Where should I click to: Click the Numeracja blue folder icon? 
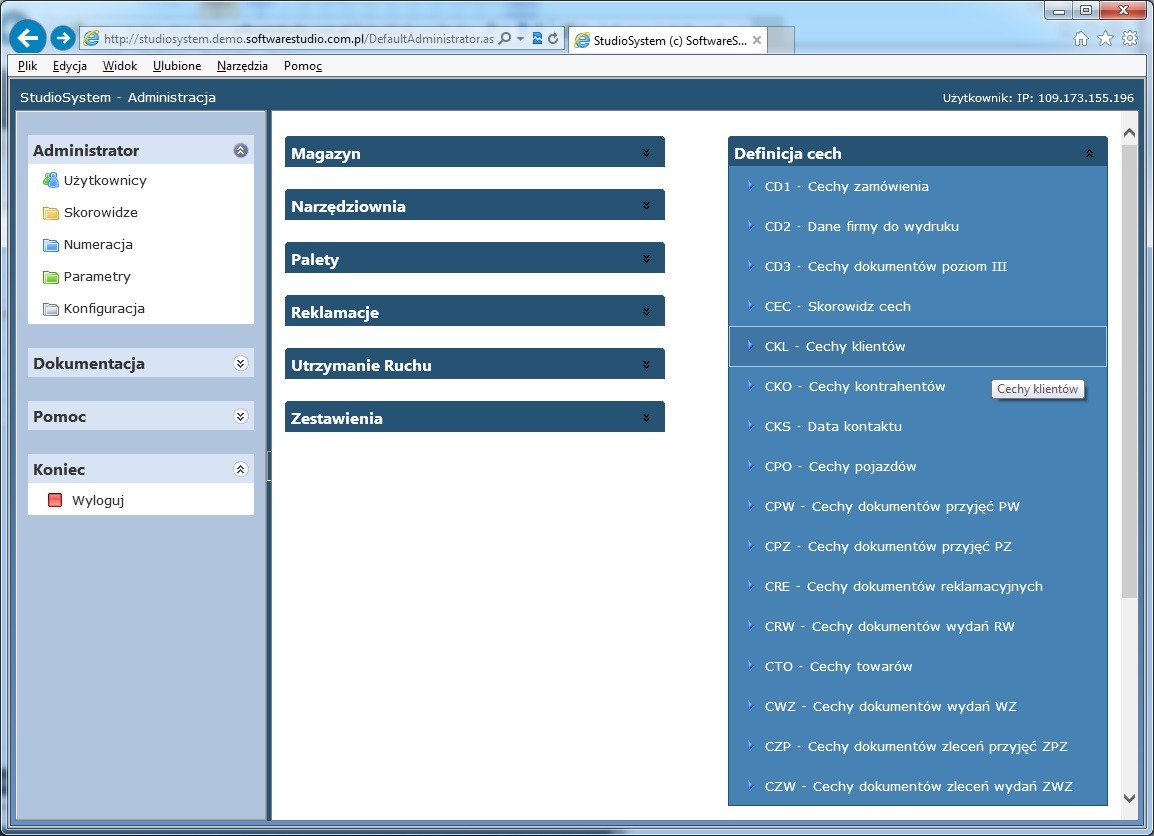tap(51, 245)
